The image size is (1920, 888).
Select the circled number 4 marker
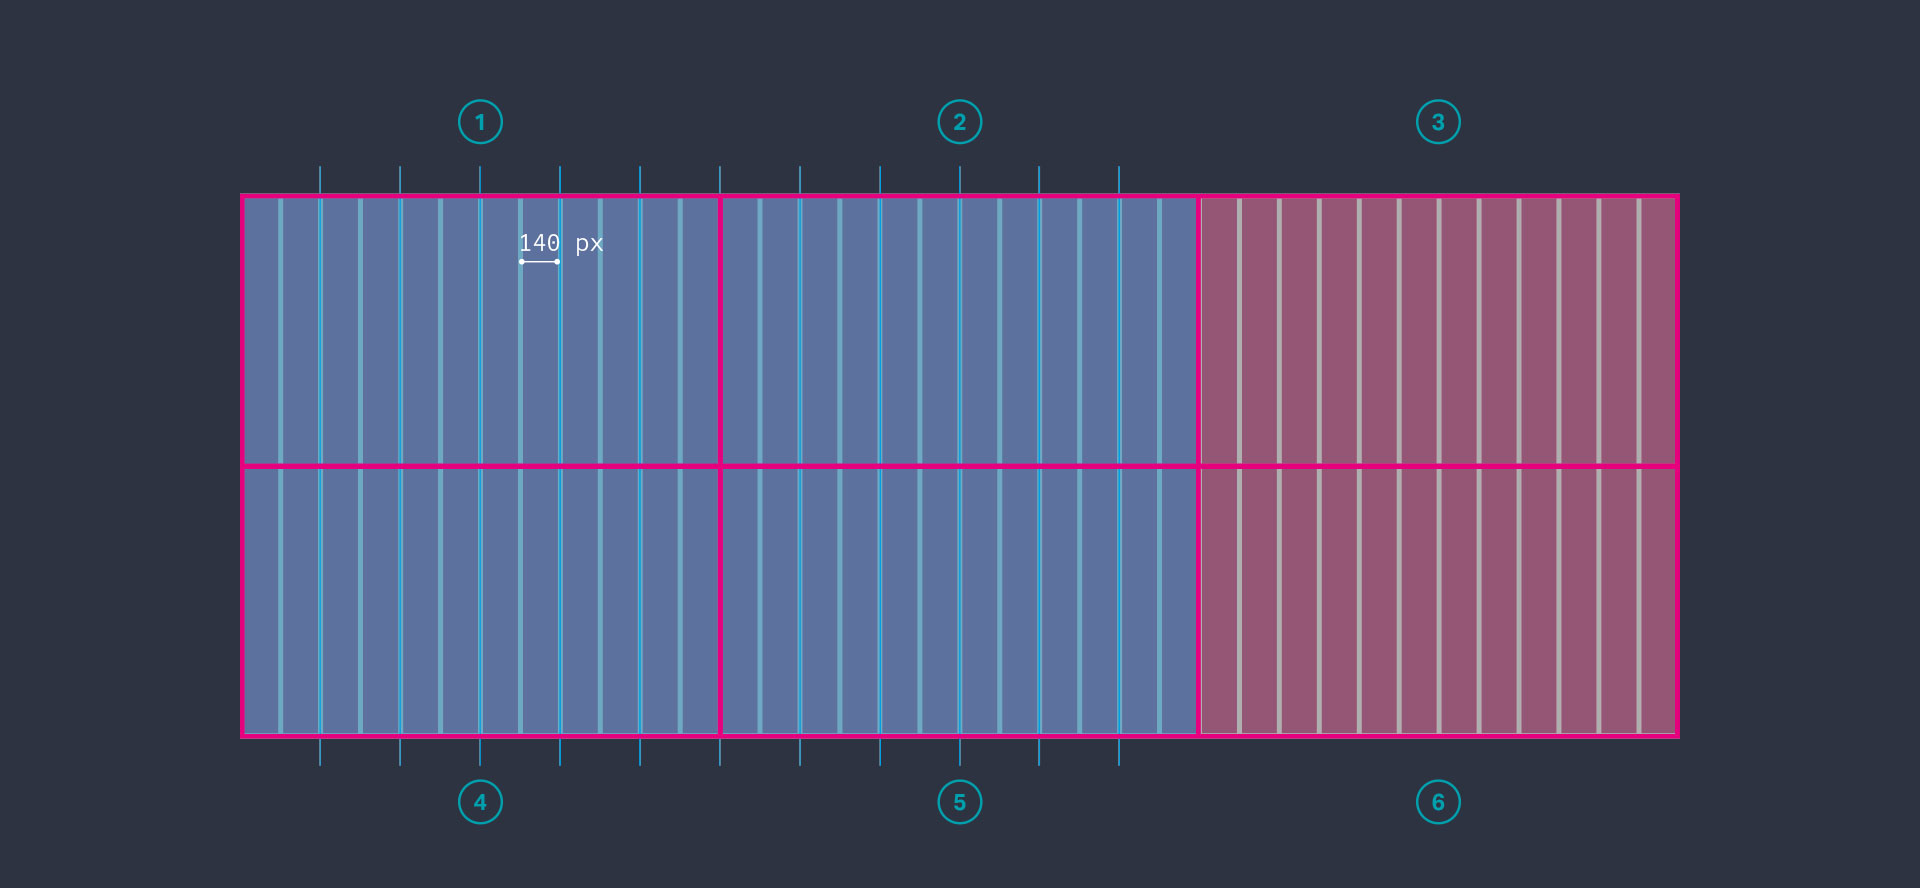click(480, 802)
